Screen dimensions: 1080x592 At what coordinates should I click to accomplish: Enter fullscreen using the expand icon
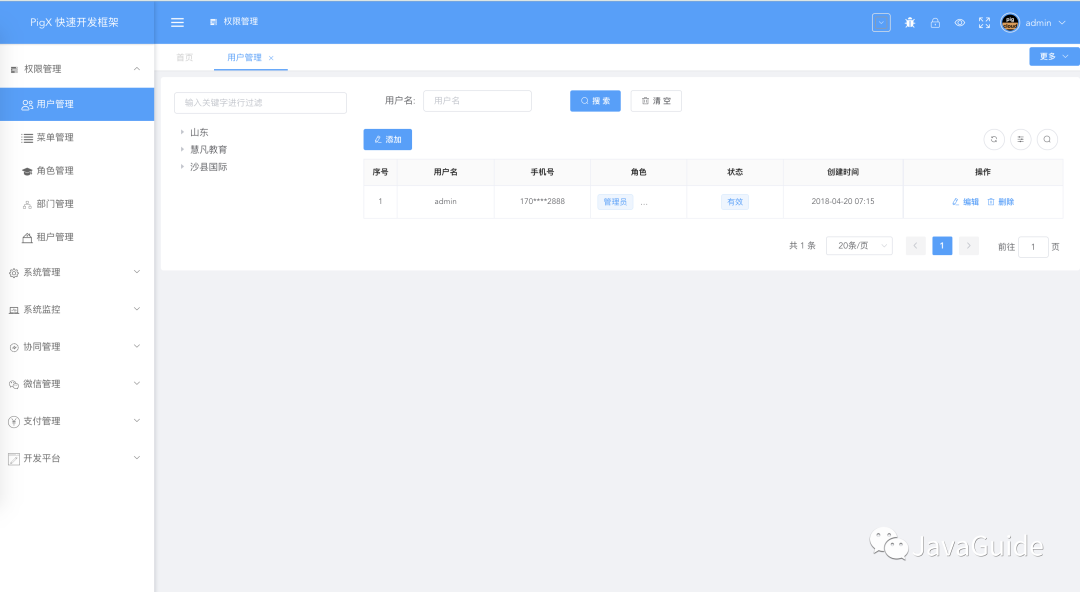coord(983,22)
